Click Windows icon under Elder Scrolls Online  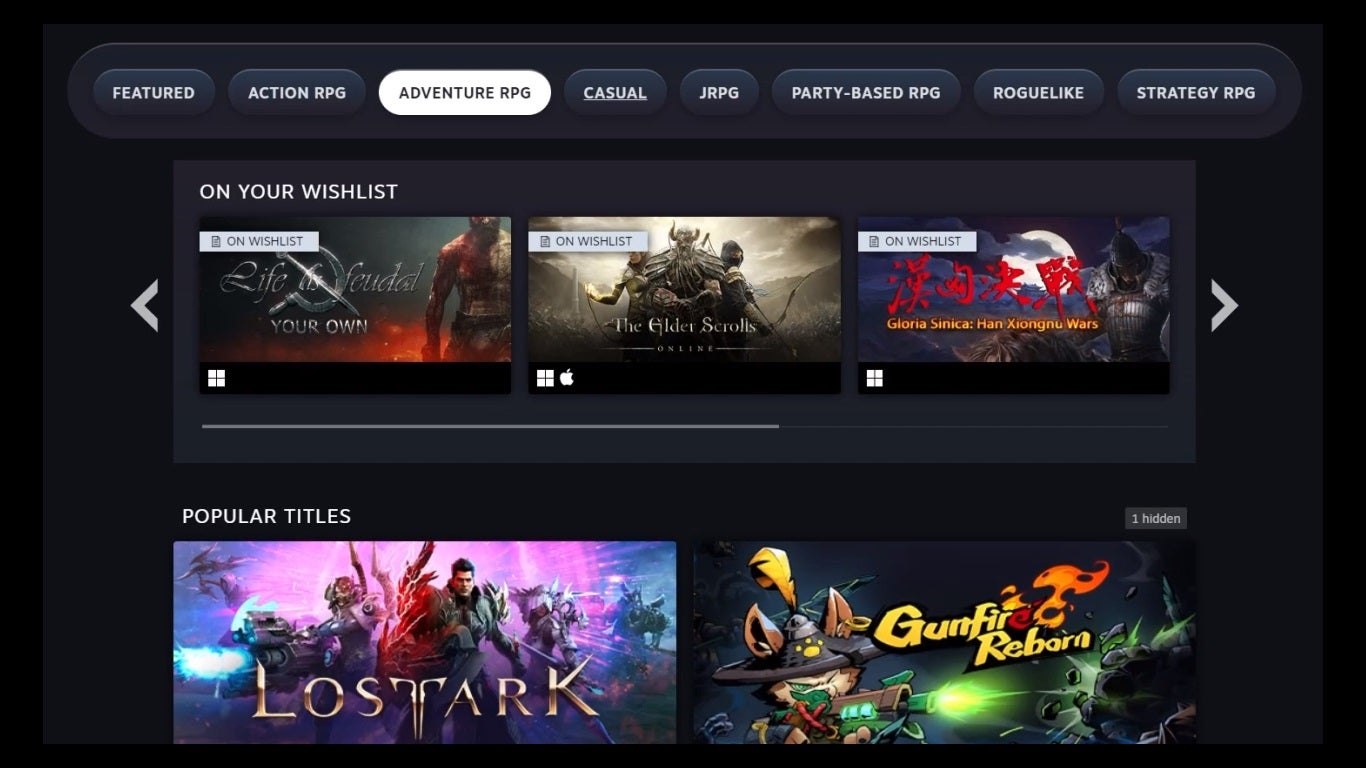point(545,378)
